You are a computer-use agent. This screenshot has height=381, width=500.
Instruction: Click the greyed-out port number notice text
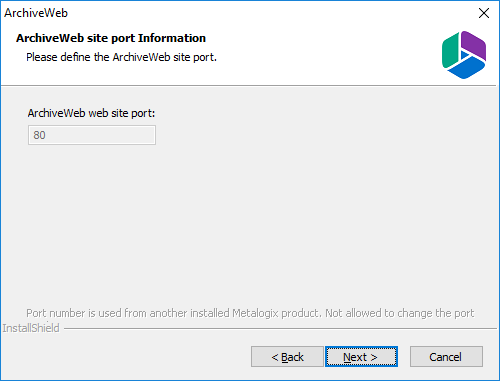(250, 313)
